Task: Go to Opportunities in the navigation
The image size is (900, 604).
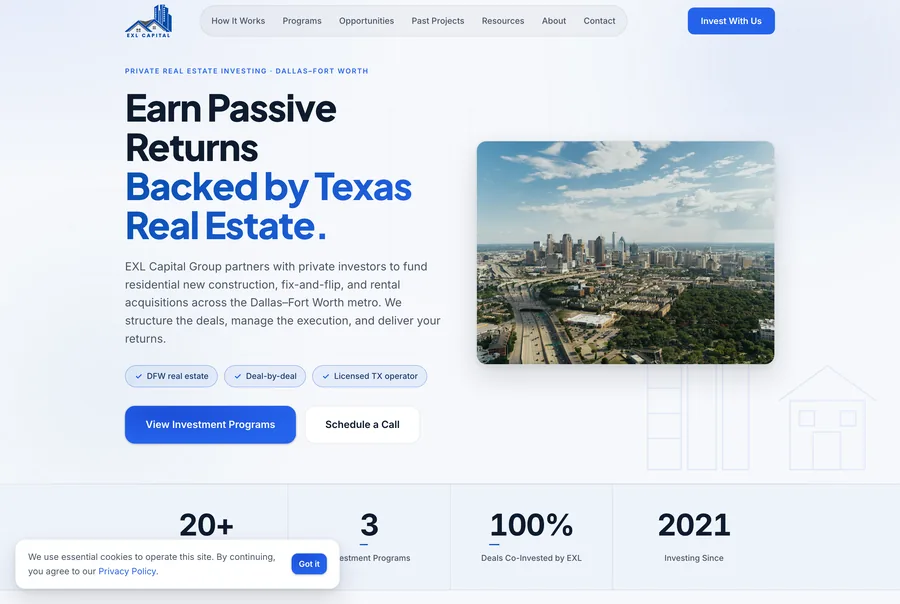Action: point(366,21)
